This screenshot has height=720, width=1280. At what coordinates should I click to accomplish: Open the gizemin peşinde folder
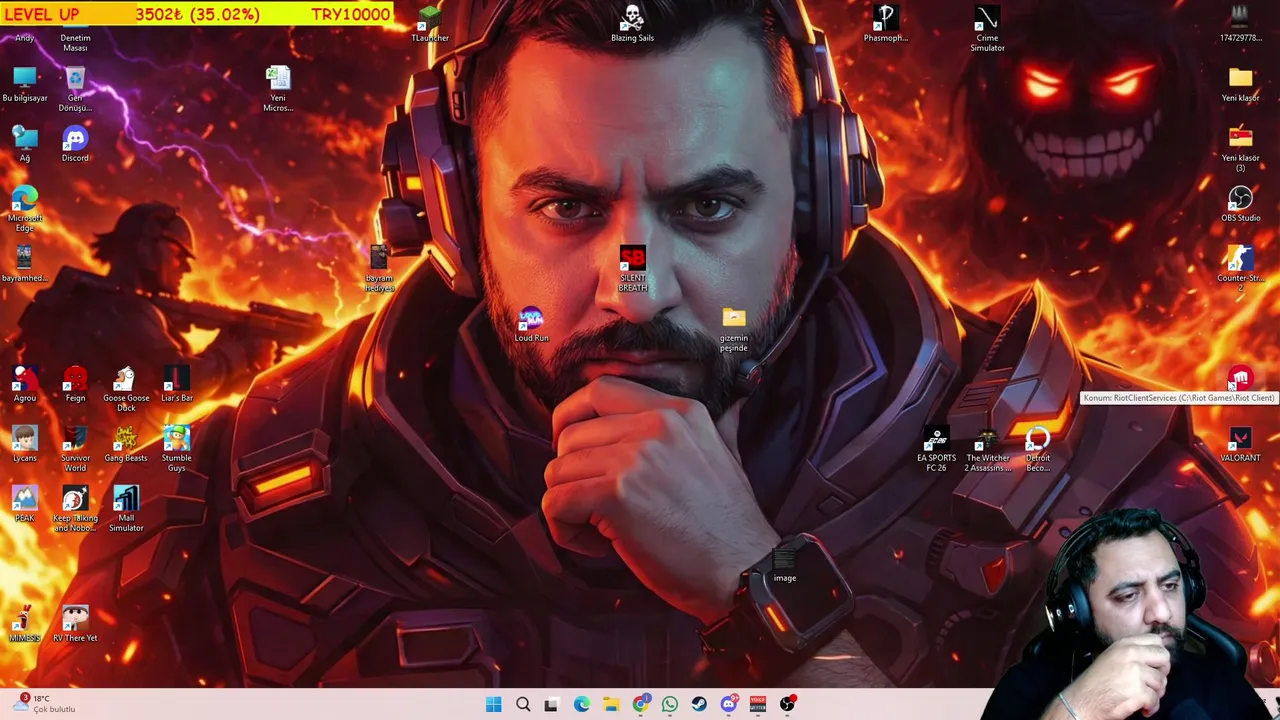[x=733, y=330]
